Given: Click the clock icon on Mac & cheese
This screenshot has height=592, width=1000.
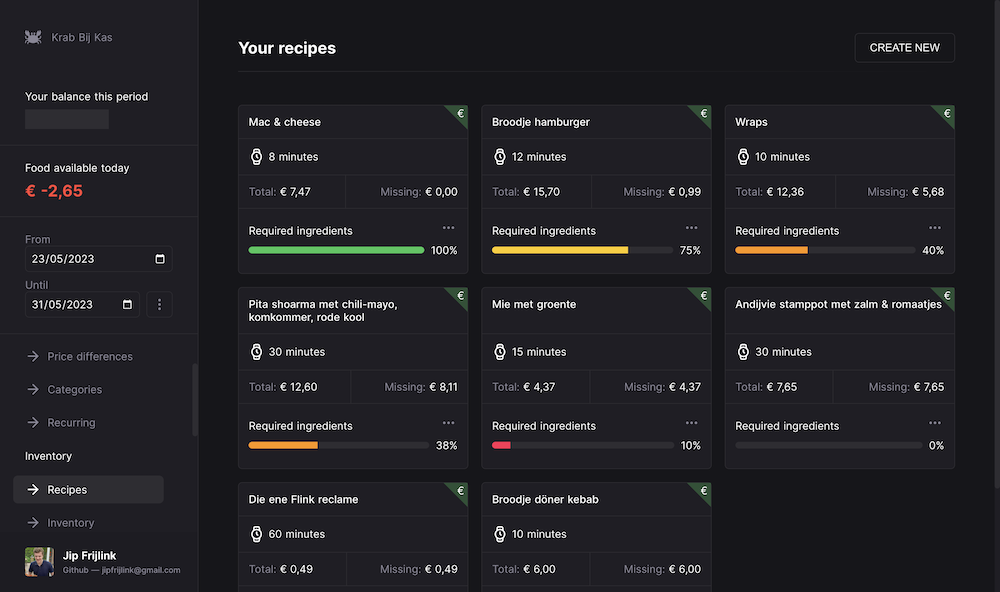Looking at the screenshot, I should pos(256,156).
